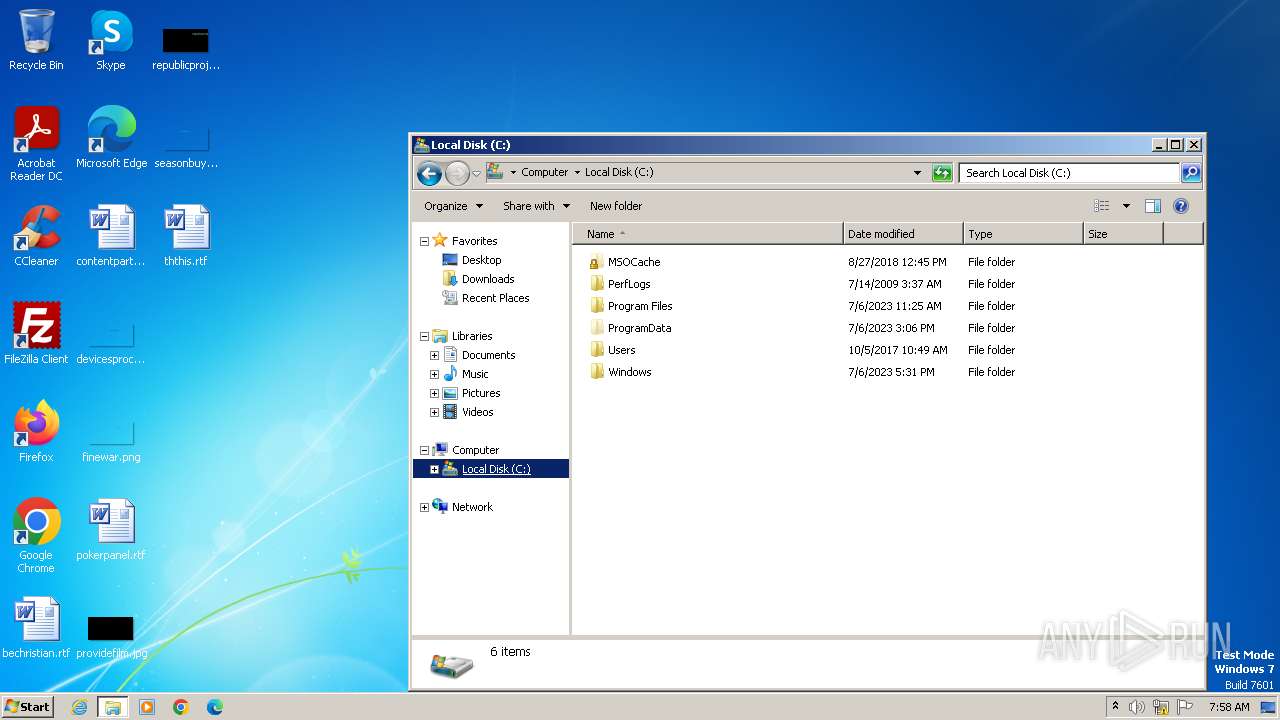Viewport: 1280px width, 720px height.
Task: Sort by Date modified column header
Action: pyautogui.click(x=903, y=234)
